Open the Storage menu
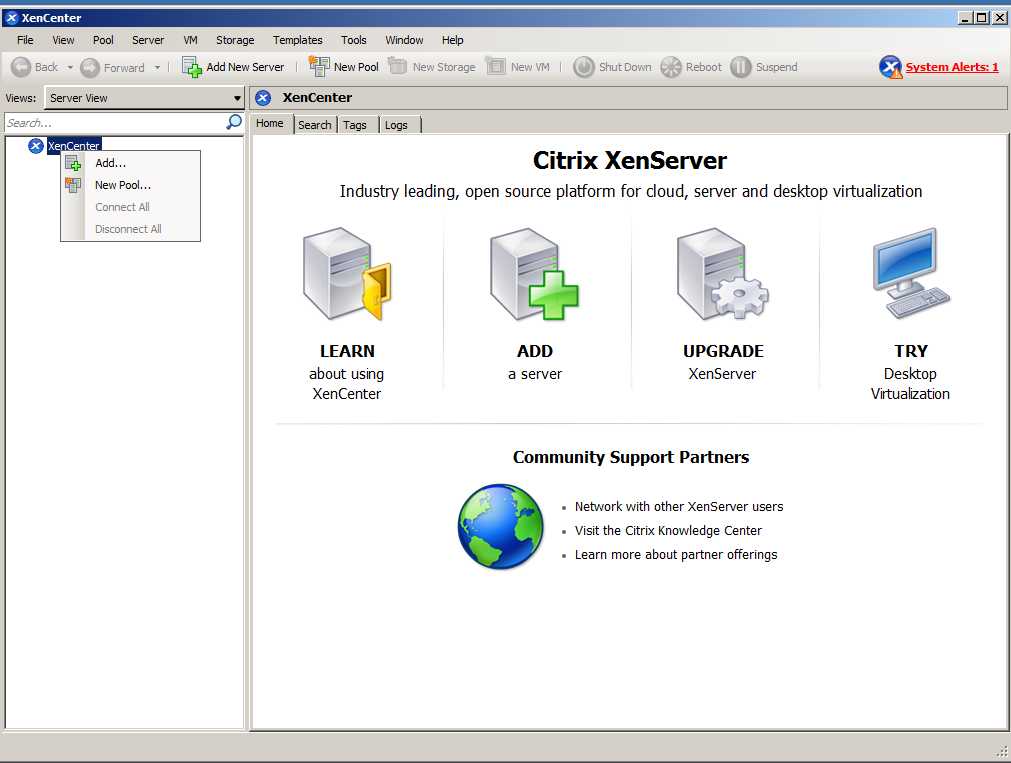 pyautogui.click(x=234, y=40)
